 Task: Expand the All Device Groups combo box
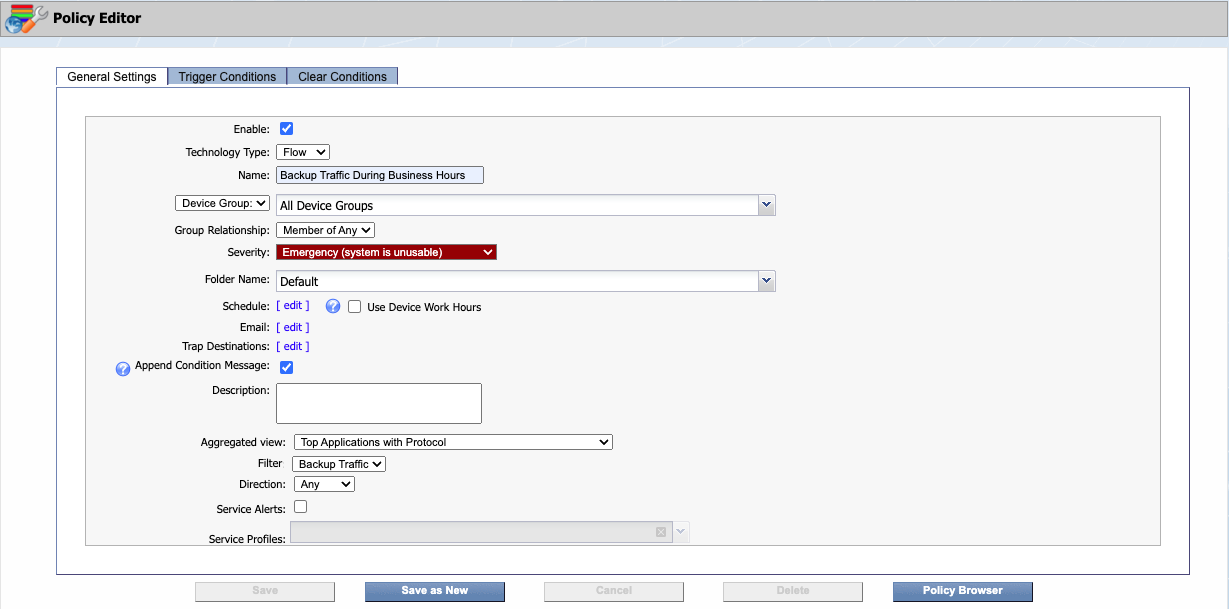pyautogui.click(x=766, y=205)
